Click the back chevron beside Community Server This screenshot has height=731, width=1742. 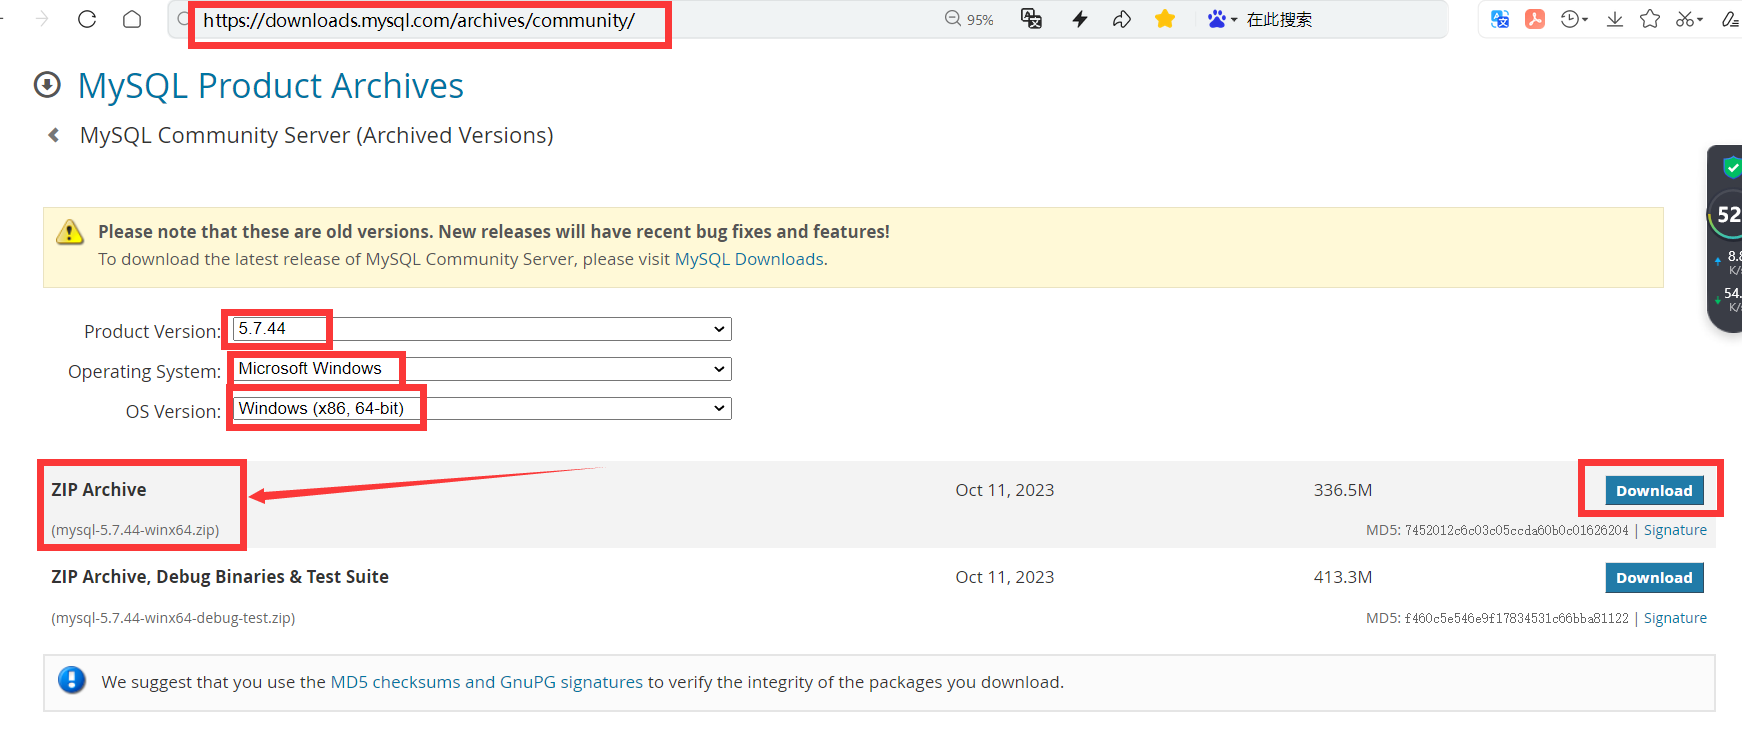(54, 135)
